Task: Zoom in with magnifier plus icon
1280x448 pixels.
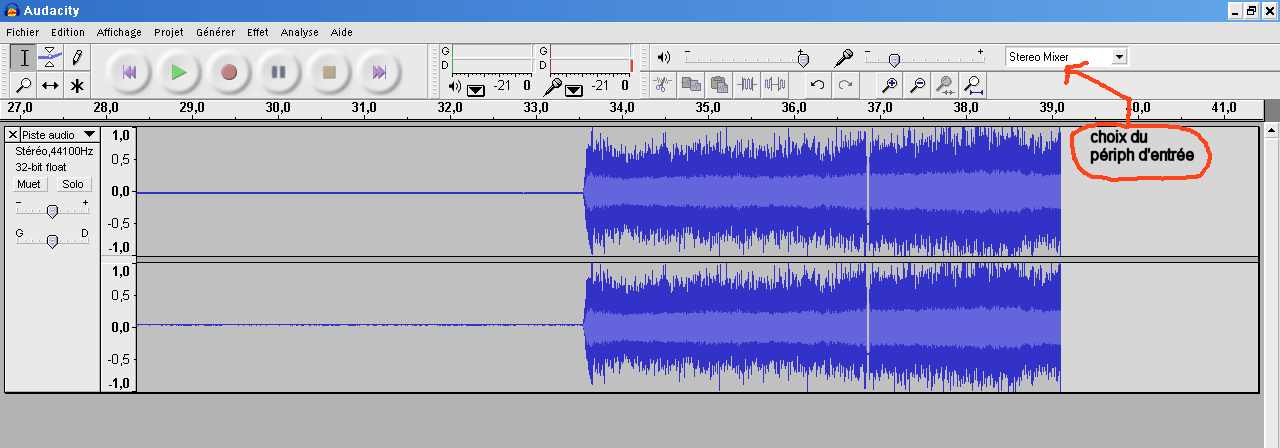Action: (890, 85)
